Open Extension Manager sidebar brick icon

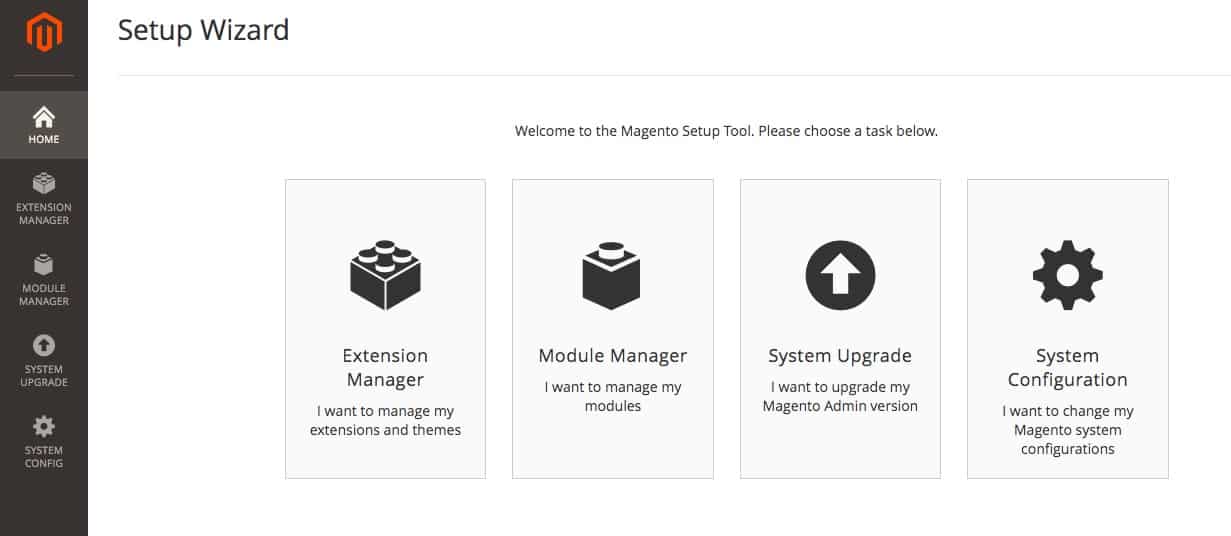(44, 184)
